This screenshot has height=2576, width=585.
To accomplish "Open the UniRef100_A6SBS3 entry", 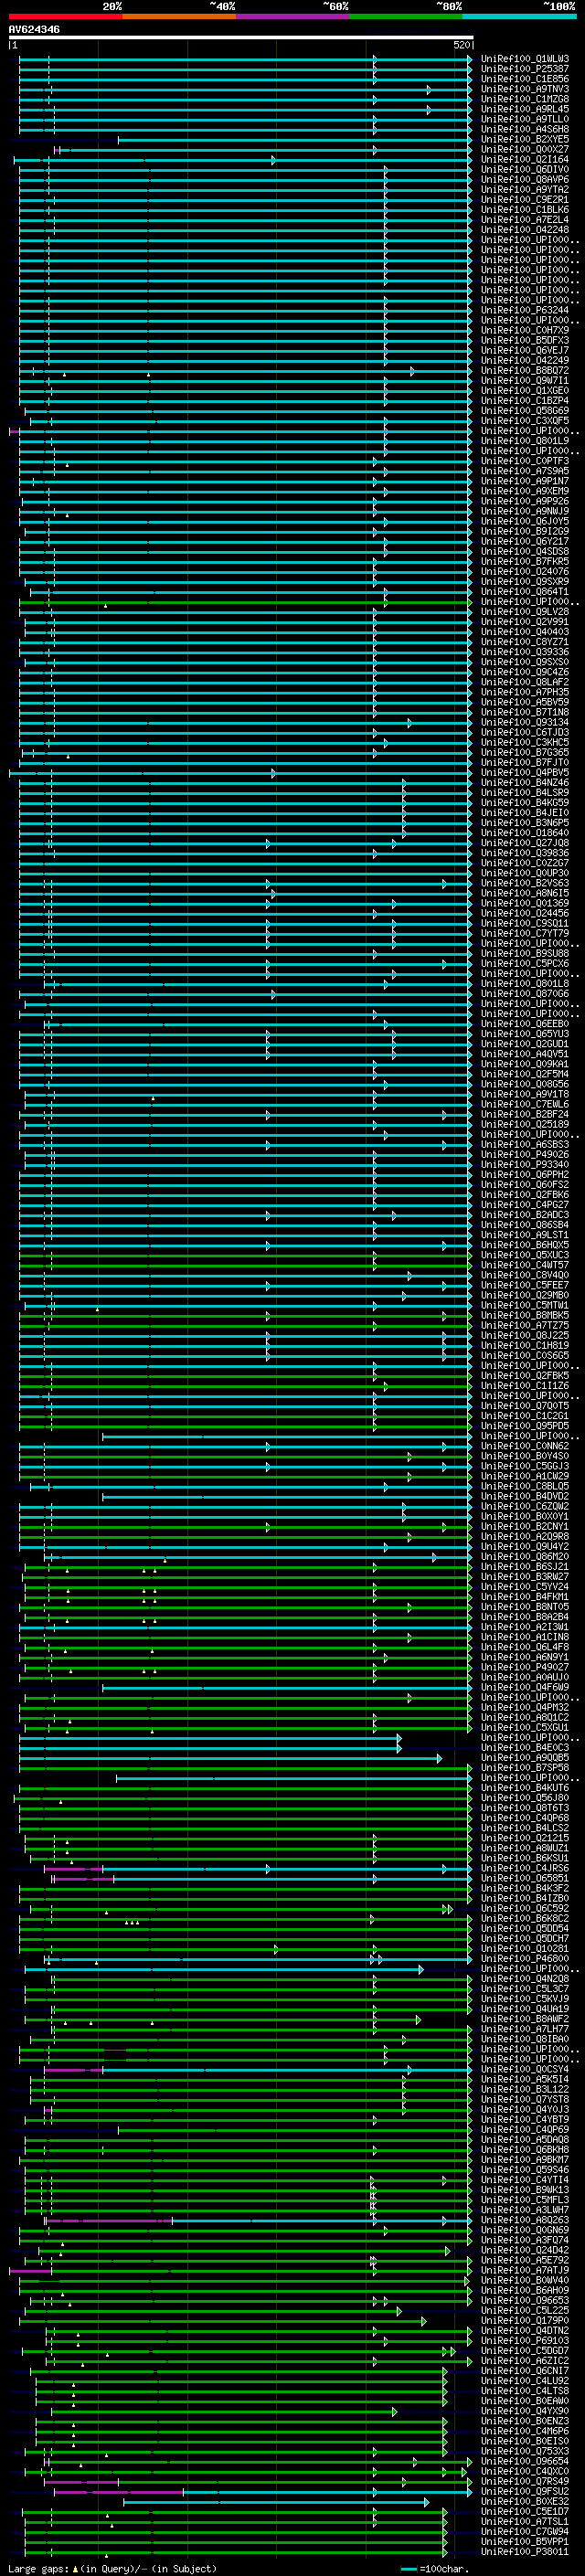I will [x=525, y=1144].
